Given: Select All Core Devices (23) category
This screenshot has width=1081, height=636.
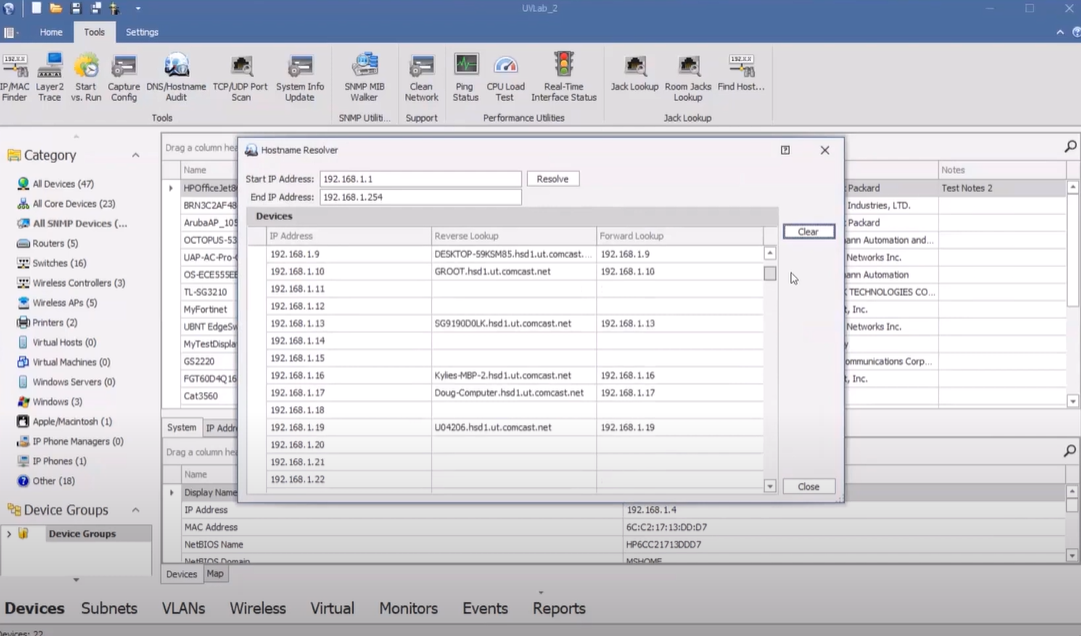Looking at the screenshot, I should pos(74,204).
